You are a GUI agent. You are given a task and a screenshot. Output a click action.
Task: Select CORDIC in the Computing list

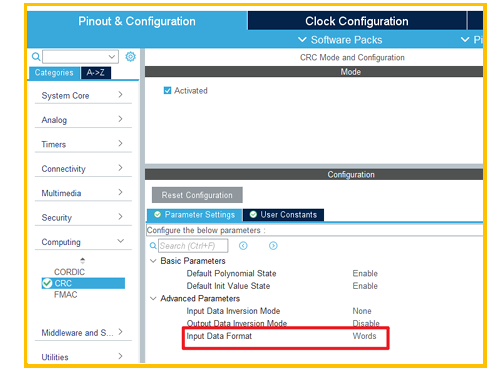click(x=70, y=272)
